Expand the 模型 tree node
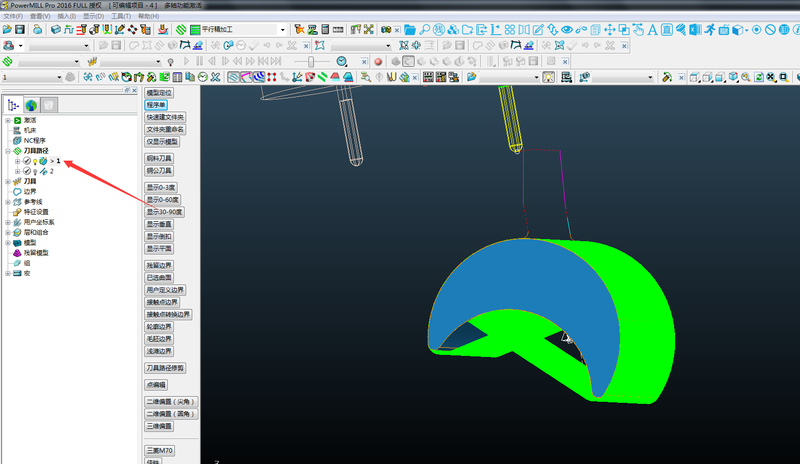800x464 pixels. coord(8,243)
